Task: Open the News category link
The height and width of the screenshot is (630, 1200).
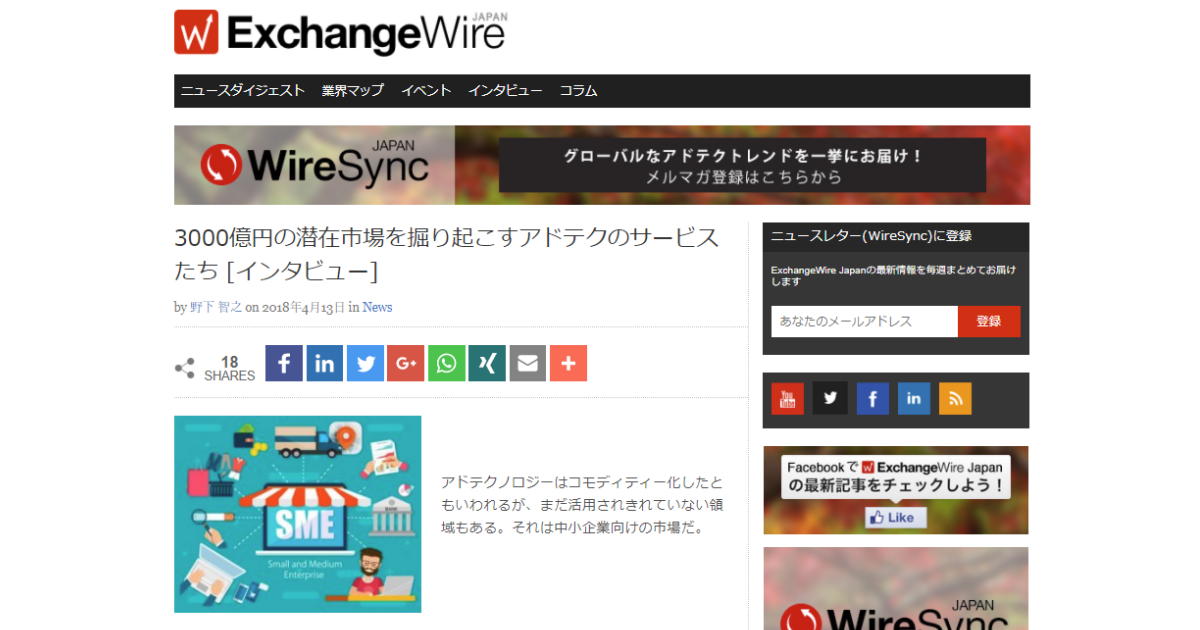Action: 377,307
